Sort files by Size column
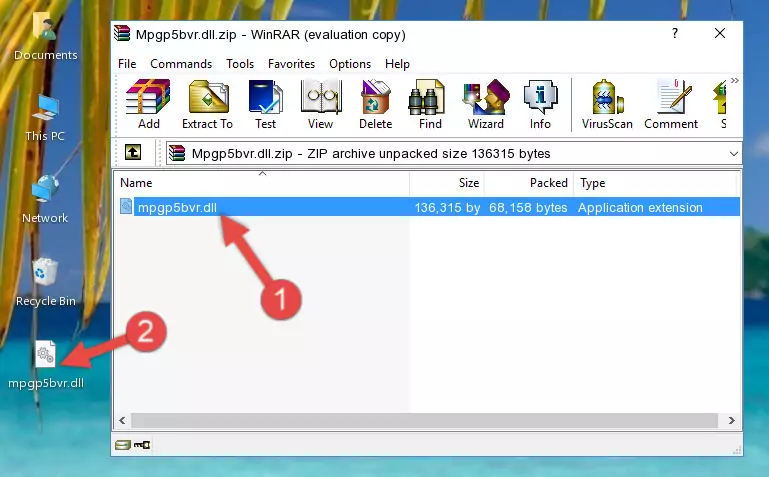This screenshot has width=769, height=477. pos(447,183)
